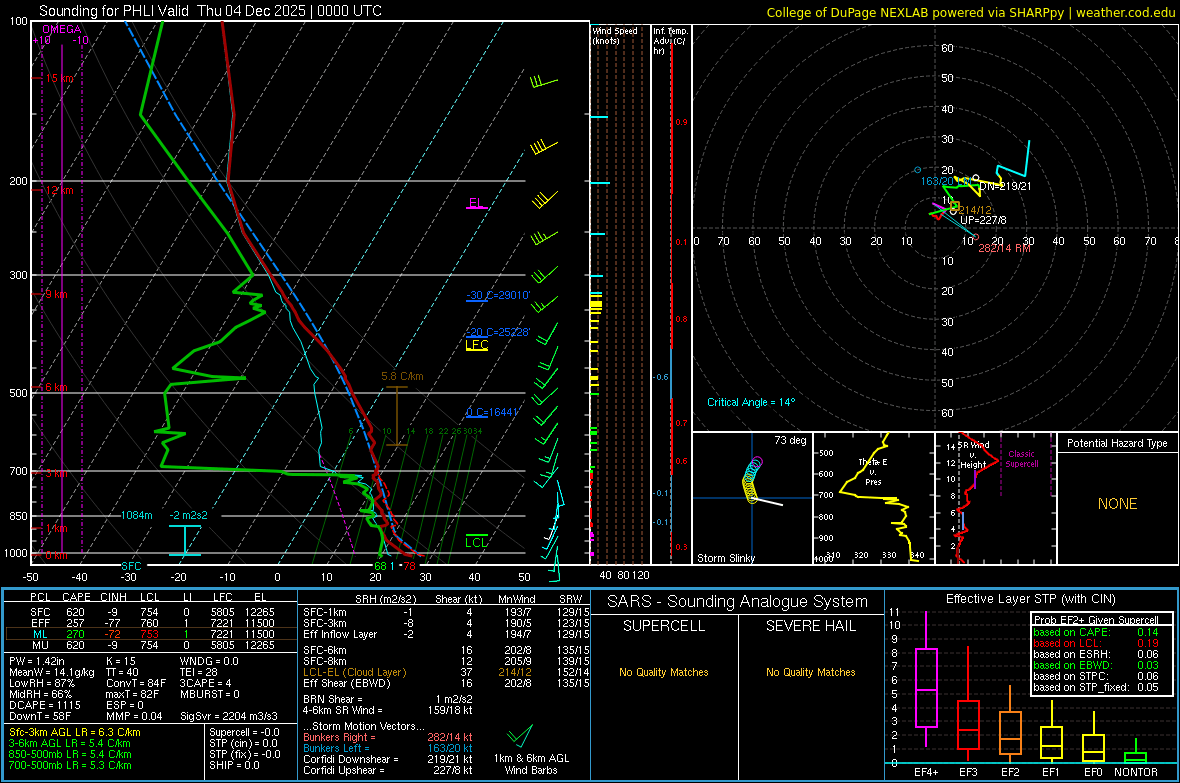The width and height of the screenshot is (1180, 783).
Task: Click the 'based on STP_fixed:' row
Action: (x=1096, y=687)
